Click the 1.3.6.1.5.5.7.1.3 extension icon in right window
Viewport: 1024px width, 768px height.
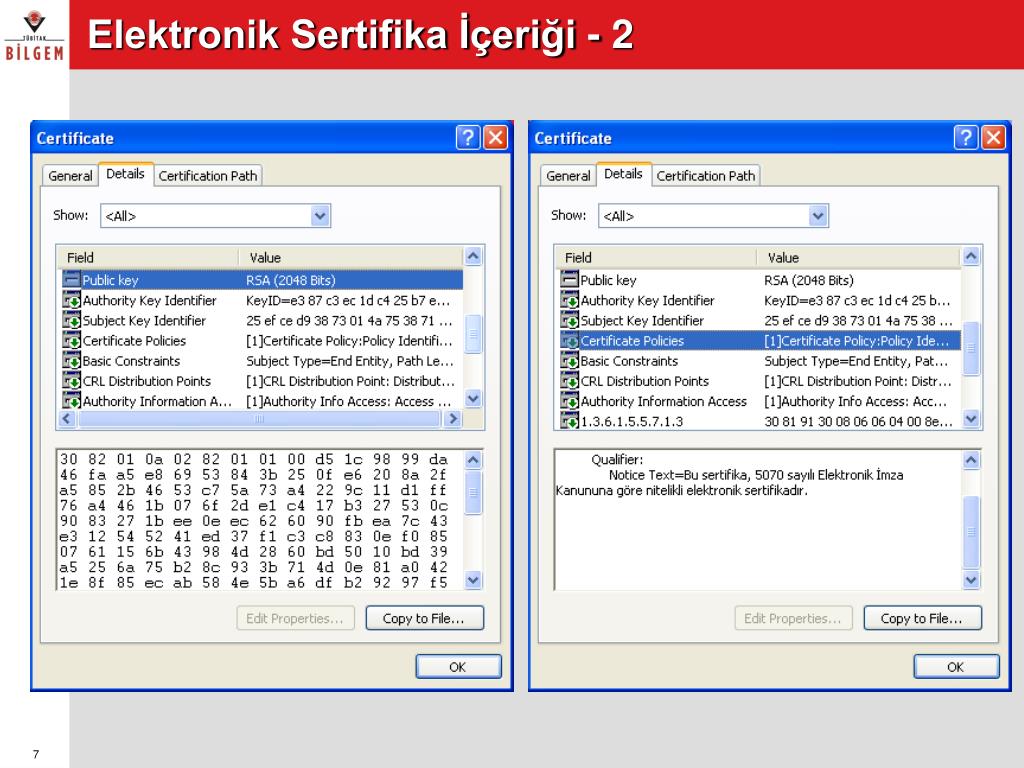569,421
